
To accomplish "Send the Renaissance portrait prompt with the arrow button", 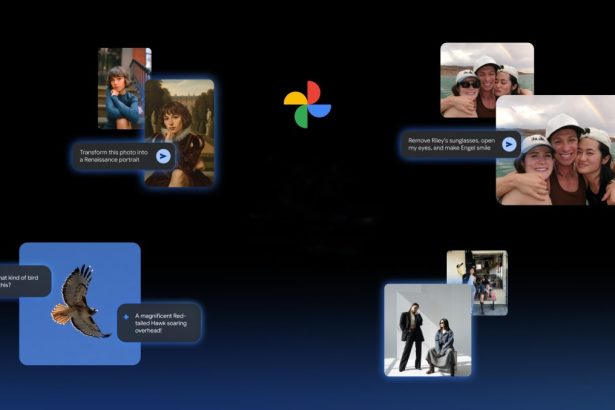I will click(163, 156).
